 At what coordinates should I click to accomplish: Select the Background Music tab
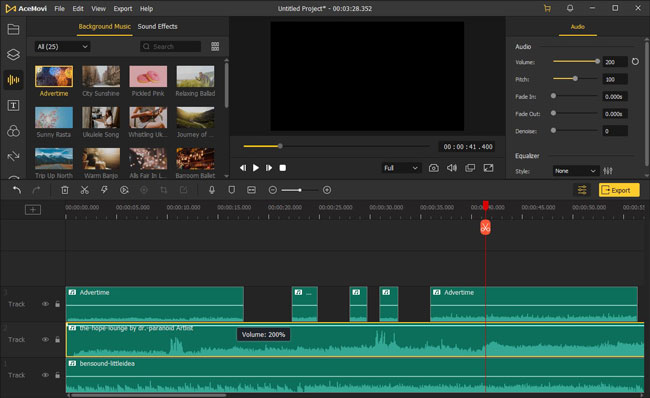click(x=104, y=27)
